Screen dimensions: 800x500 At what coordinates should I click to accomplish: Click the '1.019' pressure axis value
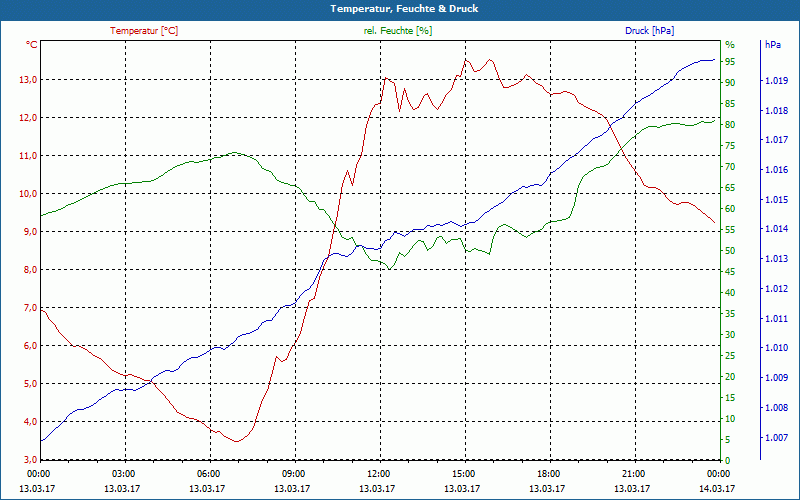[776, 81]
